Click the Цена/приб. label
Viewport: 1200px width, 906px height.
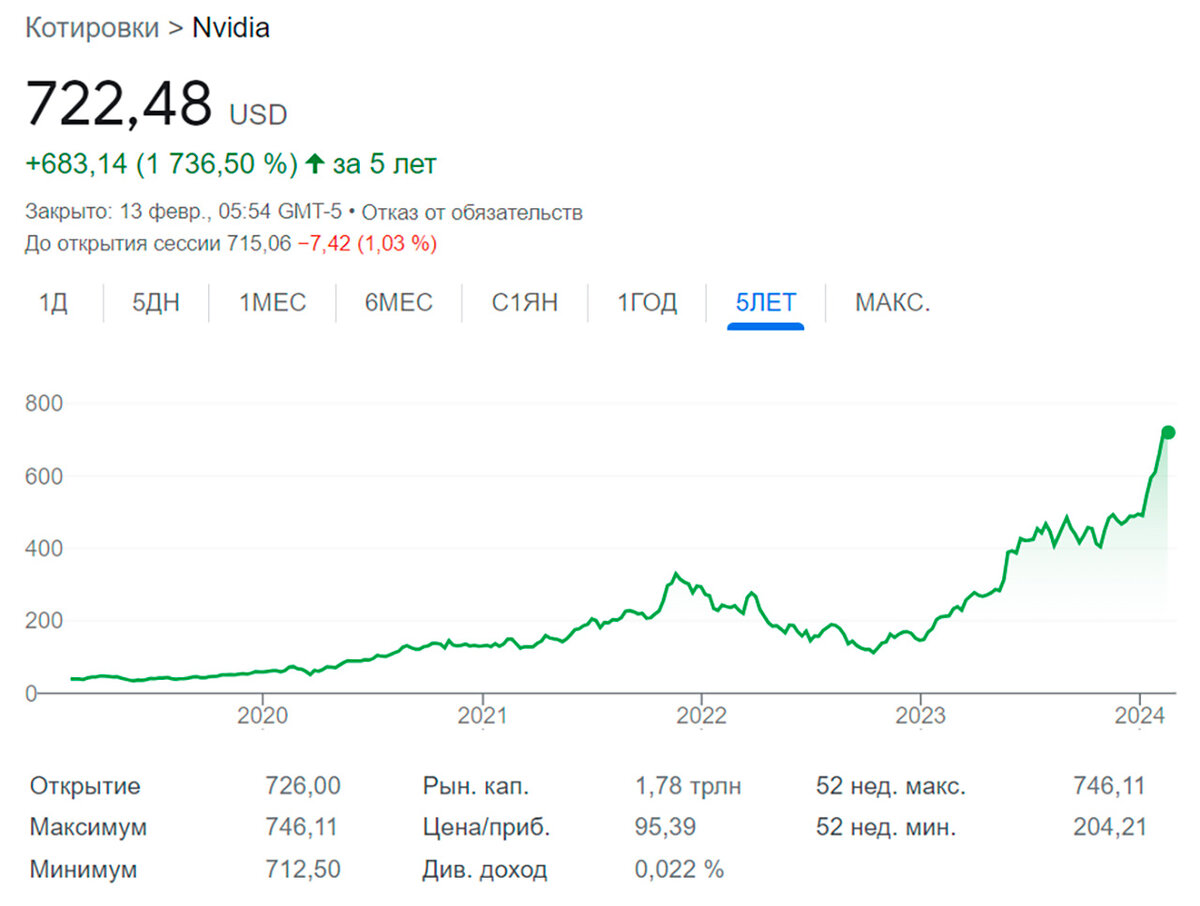point(486,828)
